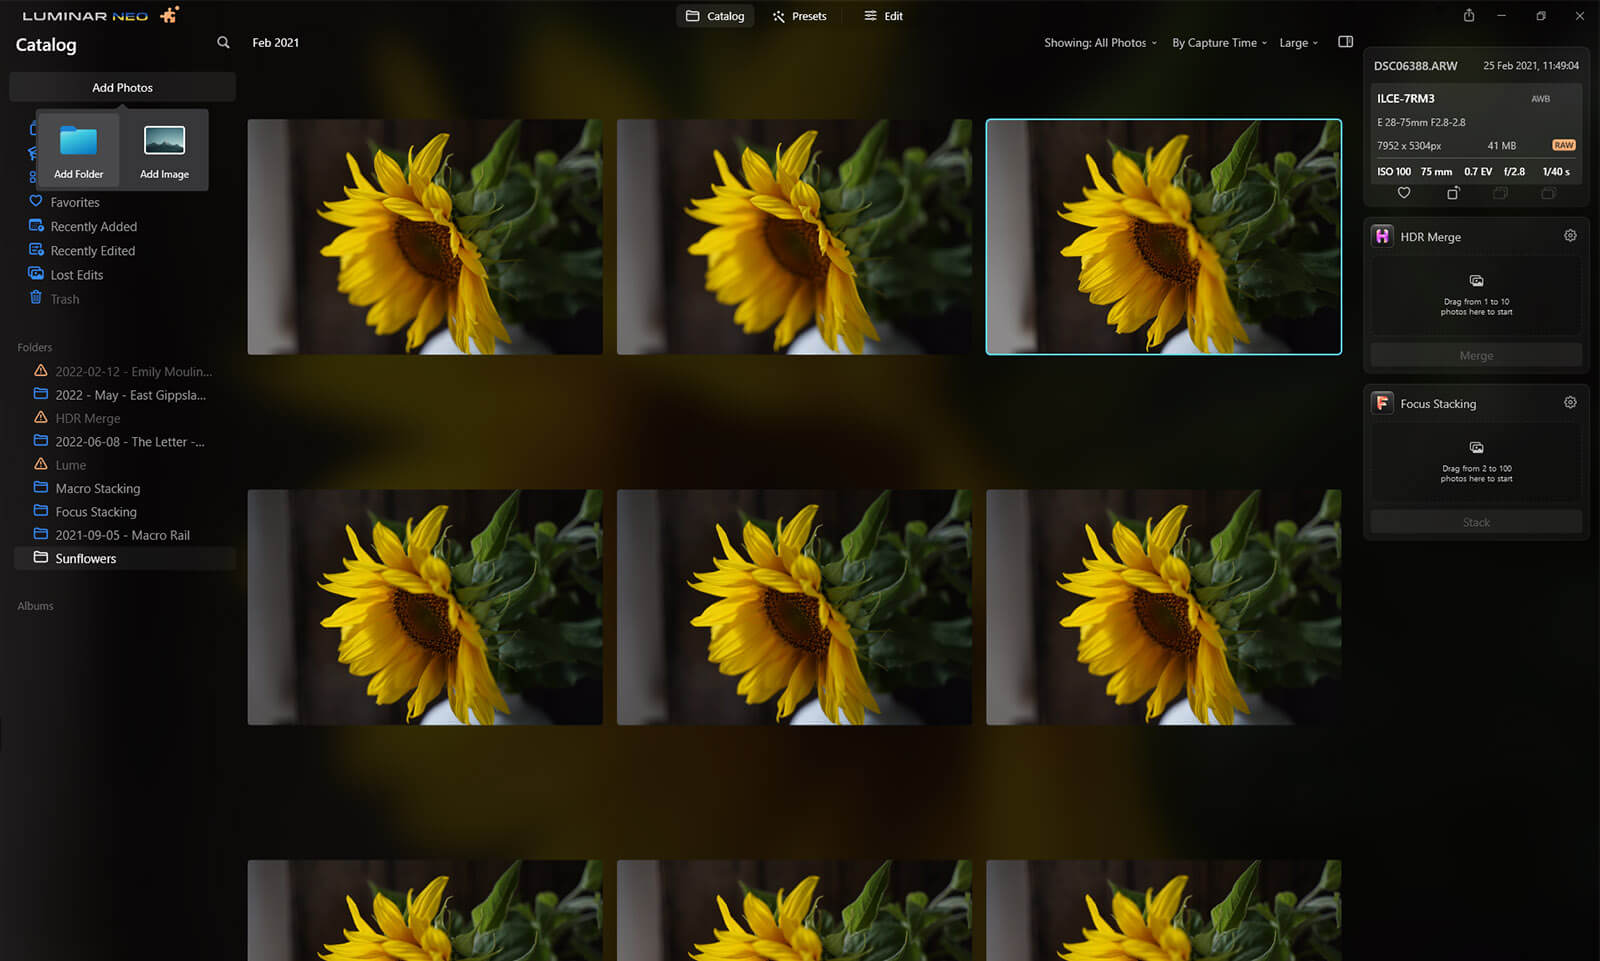Click the rotate icon in info panel
The image size is (1600, 961).
pos(1453,193)
